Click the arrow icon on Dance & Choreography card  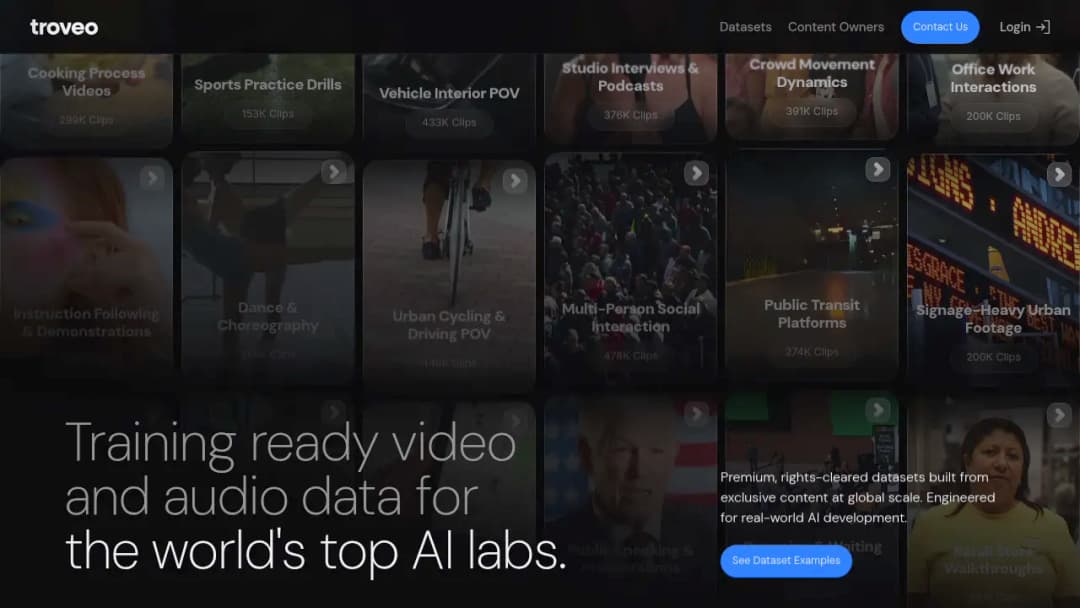(333, 171)
